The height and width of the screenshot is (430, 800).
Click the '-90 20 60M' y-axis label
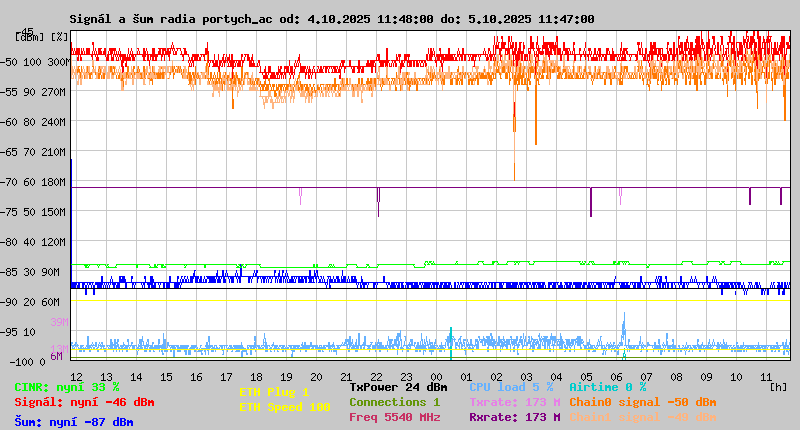32,302
